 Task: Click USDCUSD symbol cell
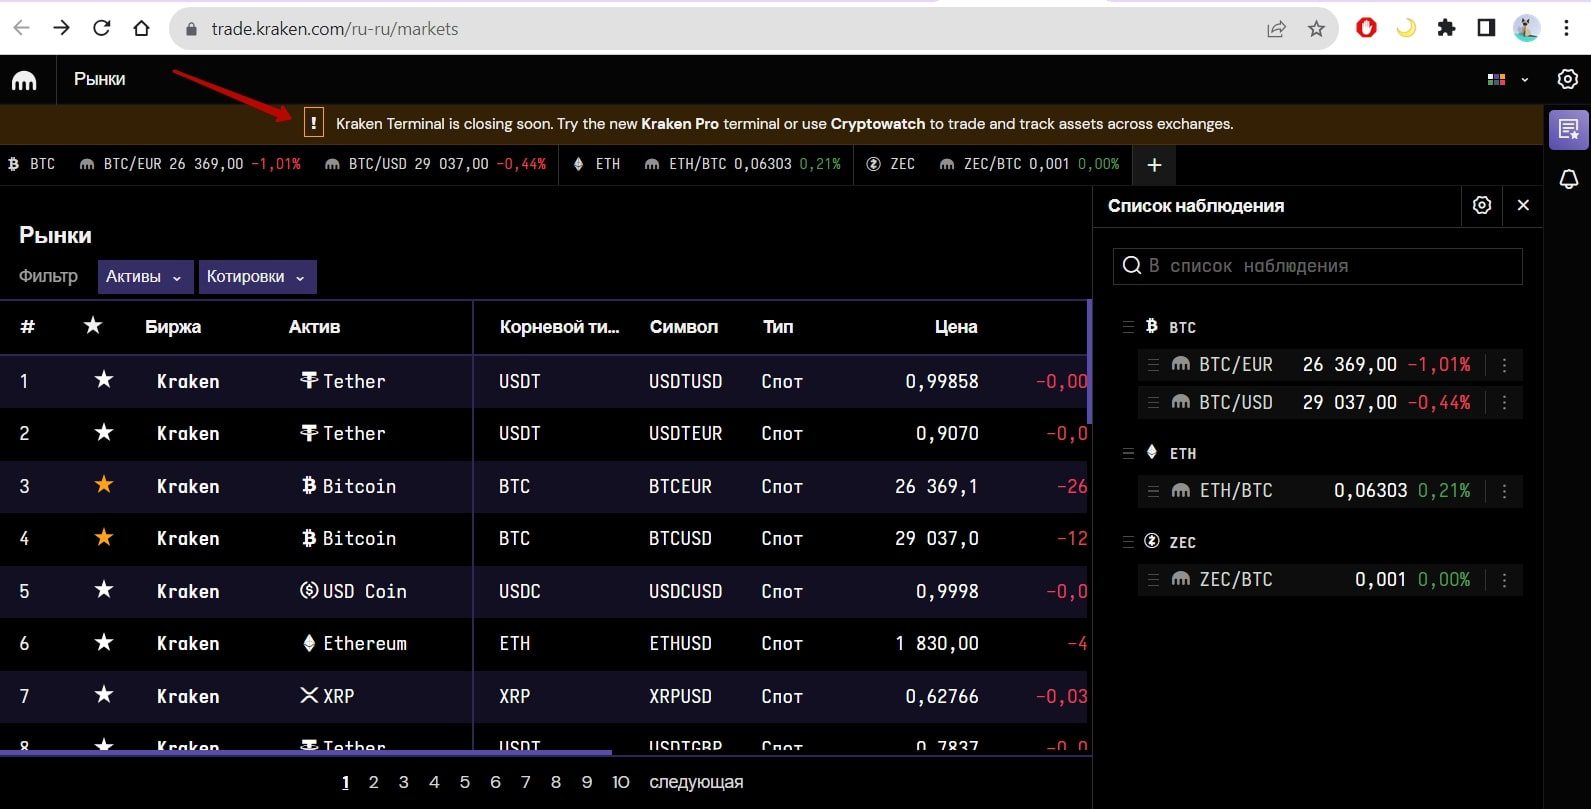click(685, 591)
